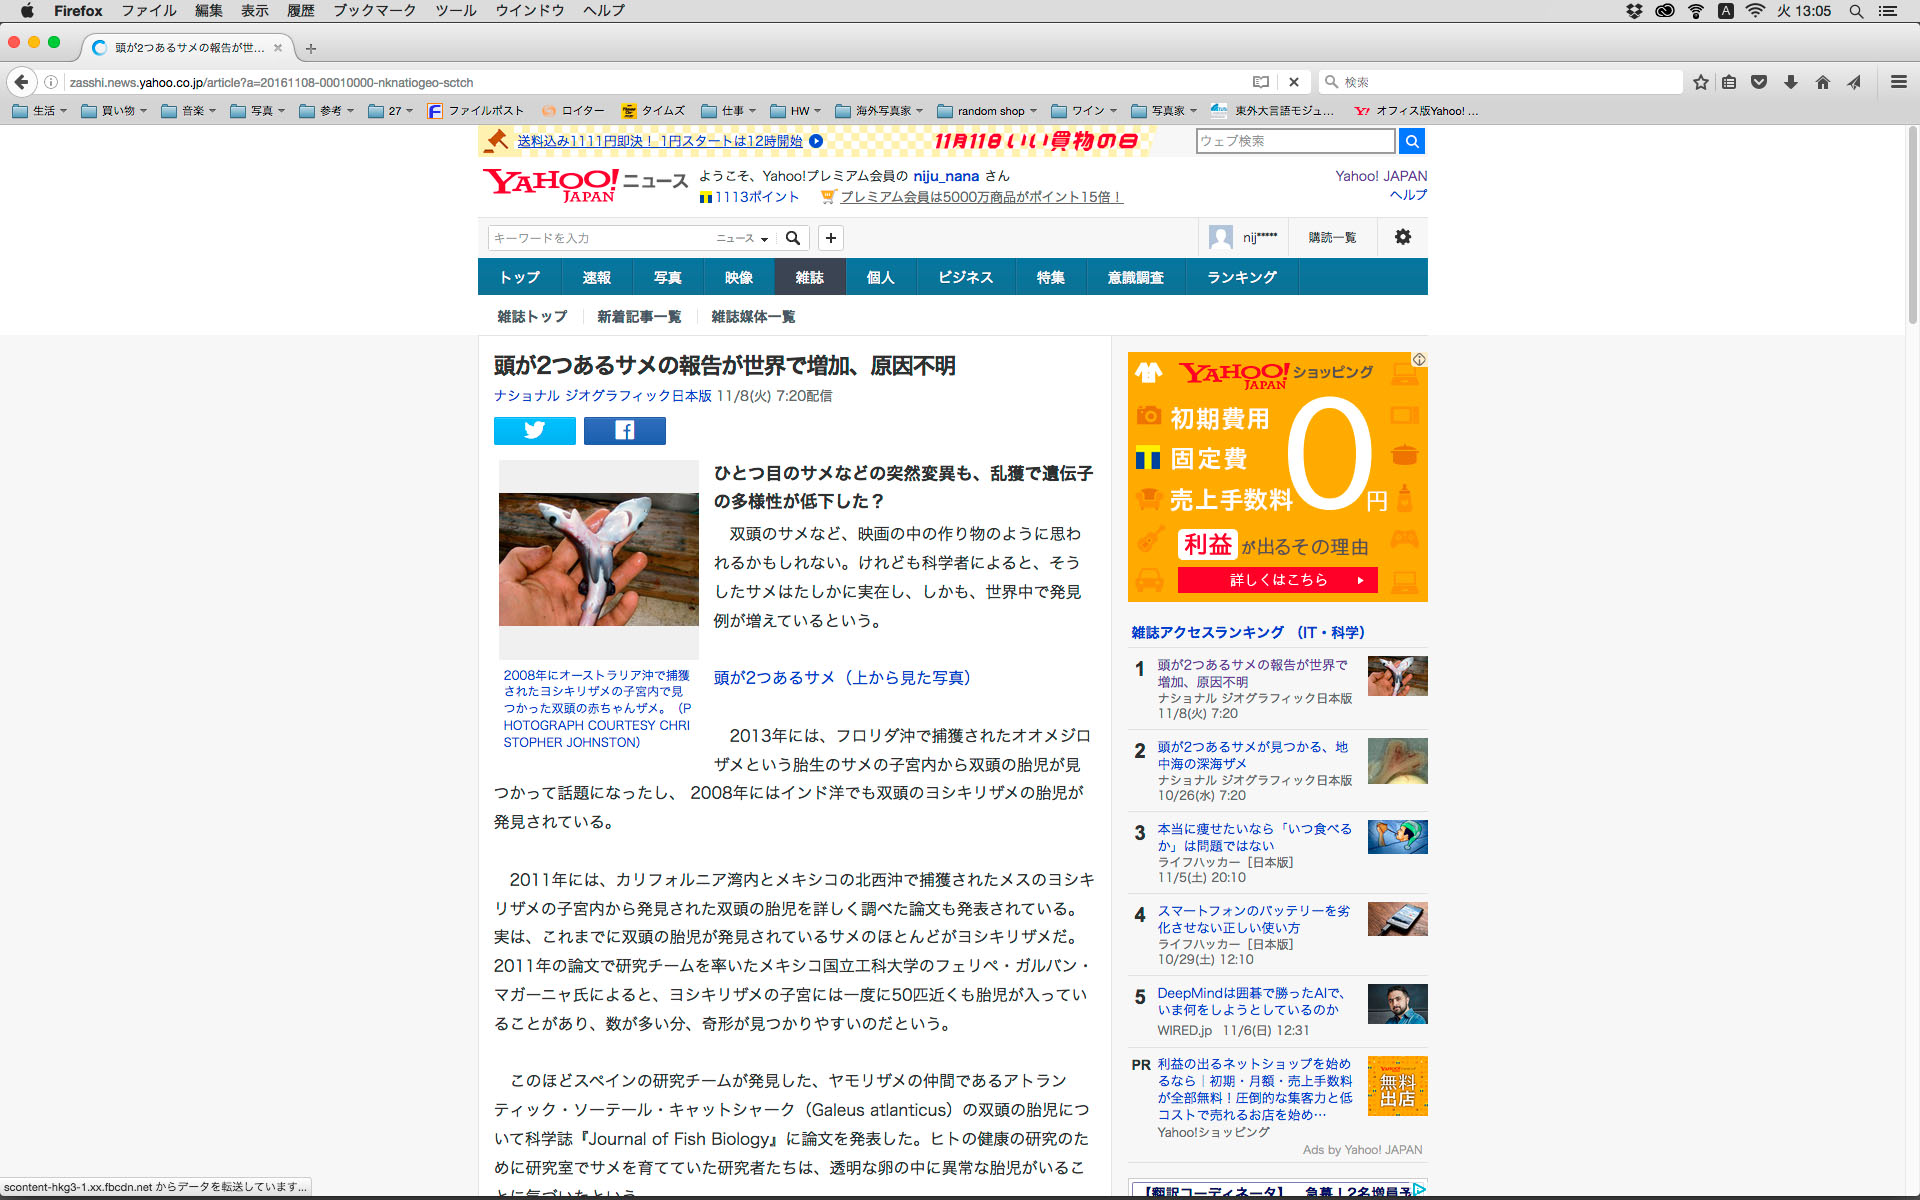1920x1200 pixels.
Task: Open the 新着記事一覧 link
Action: (638, 317)
